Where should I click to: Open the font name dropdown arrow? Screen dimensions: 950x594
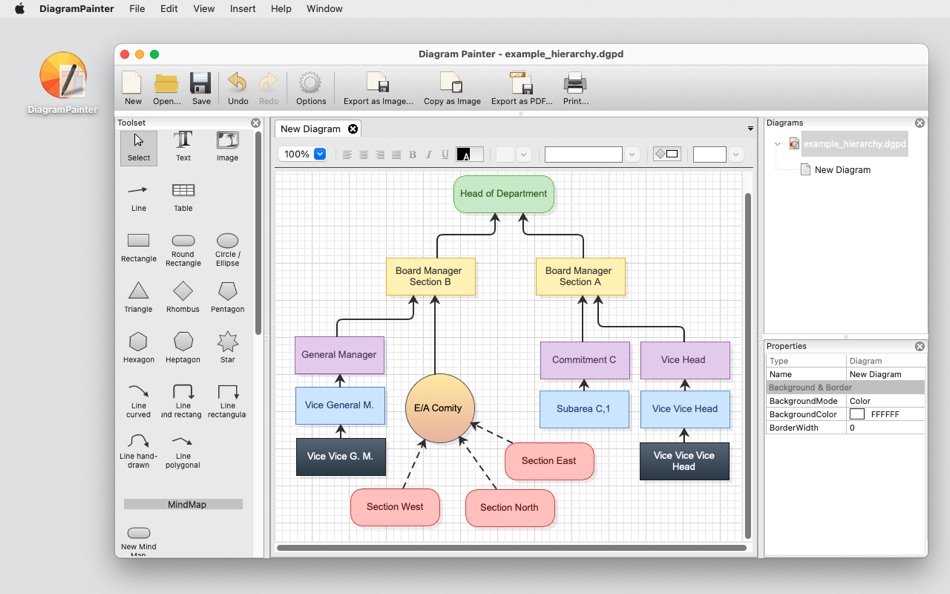(x=632, y=155)
